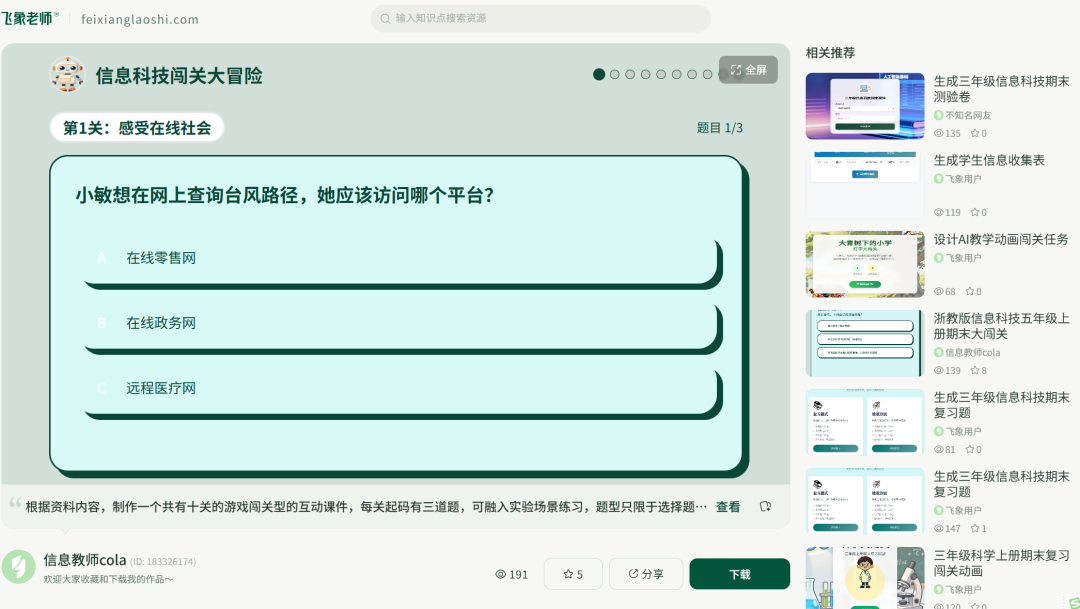This screenshot has height=609, width=1080.
Task: Click the knowledge search input field
Action: coord(540,18)
